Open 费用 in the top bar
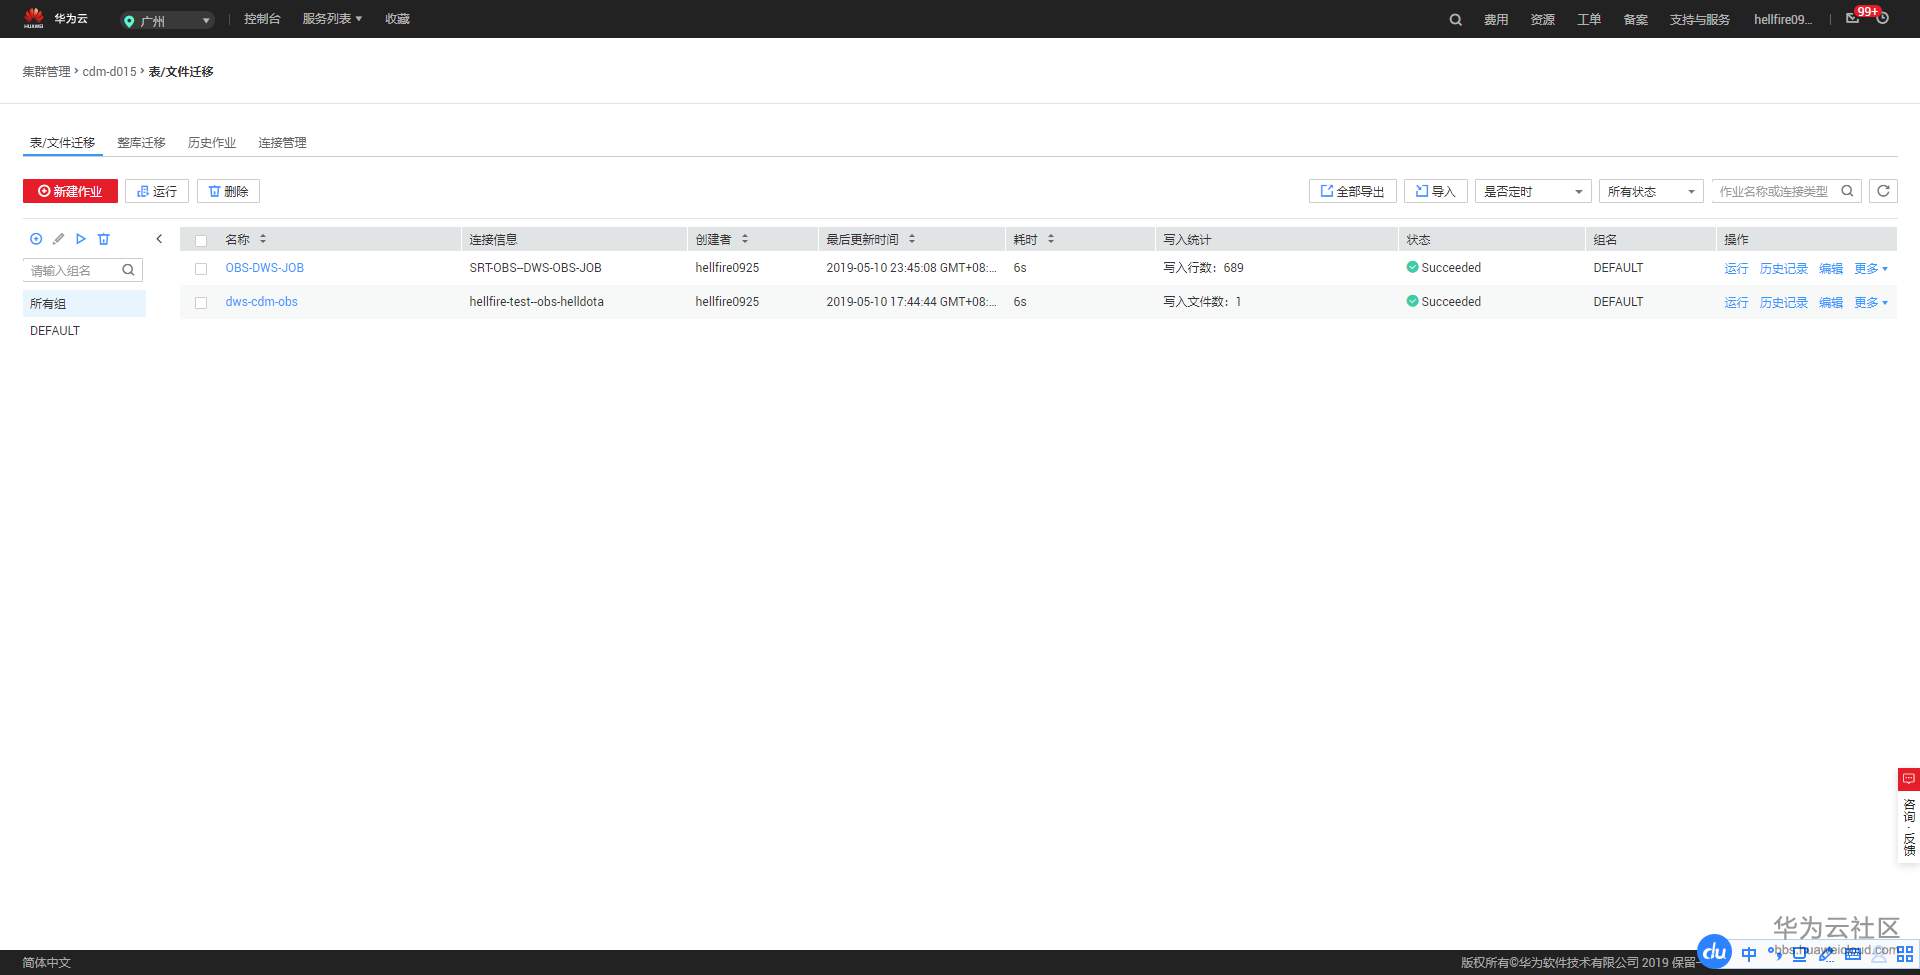1920x975 pixels. point(1496,19)
